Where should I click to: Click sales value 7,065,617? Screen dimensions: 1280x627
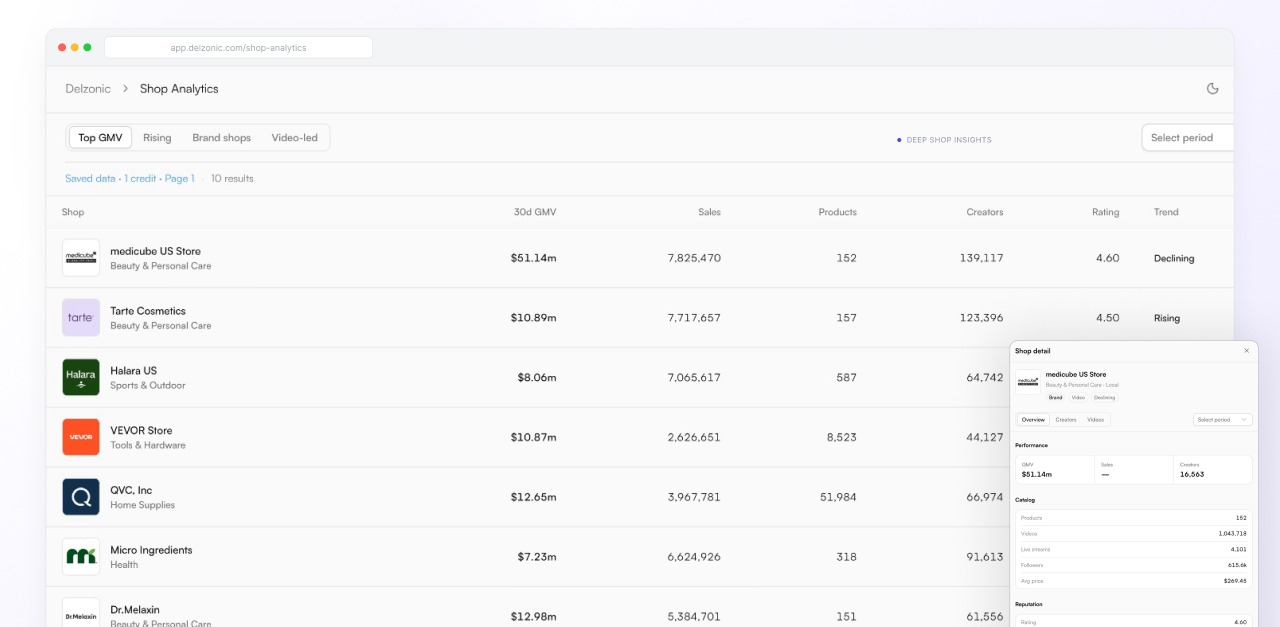(x=694, y=378)
